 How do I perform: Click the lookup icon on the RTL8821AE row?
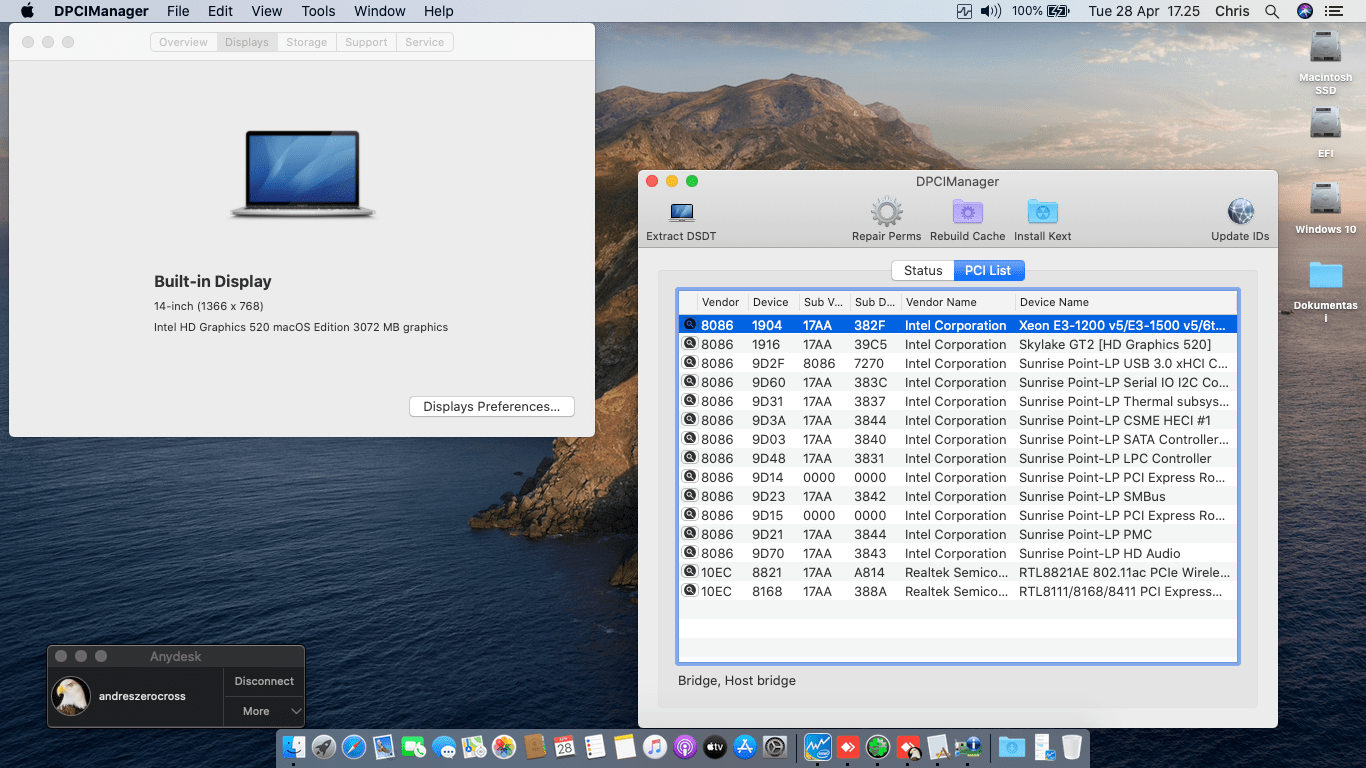[689, 572]
